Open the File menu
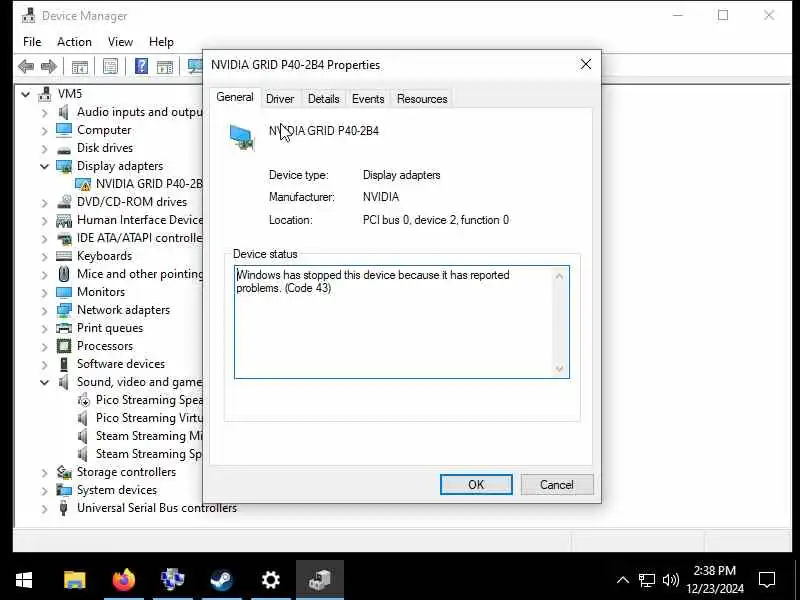The height and width of the screenshot is (600, 800). pos(32,42)
